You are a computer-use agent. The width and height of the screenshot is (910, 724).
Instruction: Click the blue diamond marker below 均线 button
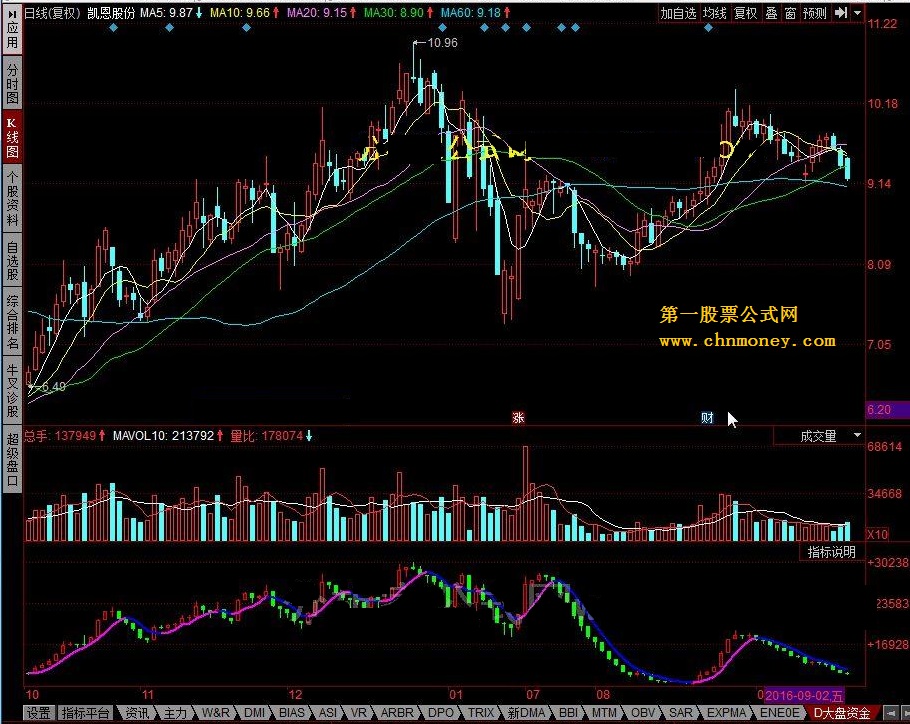[x=708, y=27]
